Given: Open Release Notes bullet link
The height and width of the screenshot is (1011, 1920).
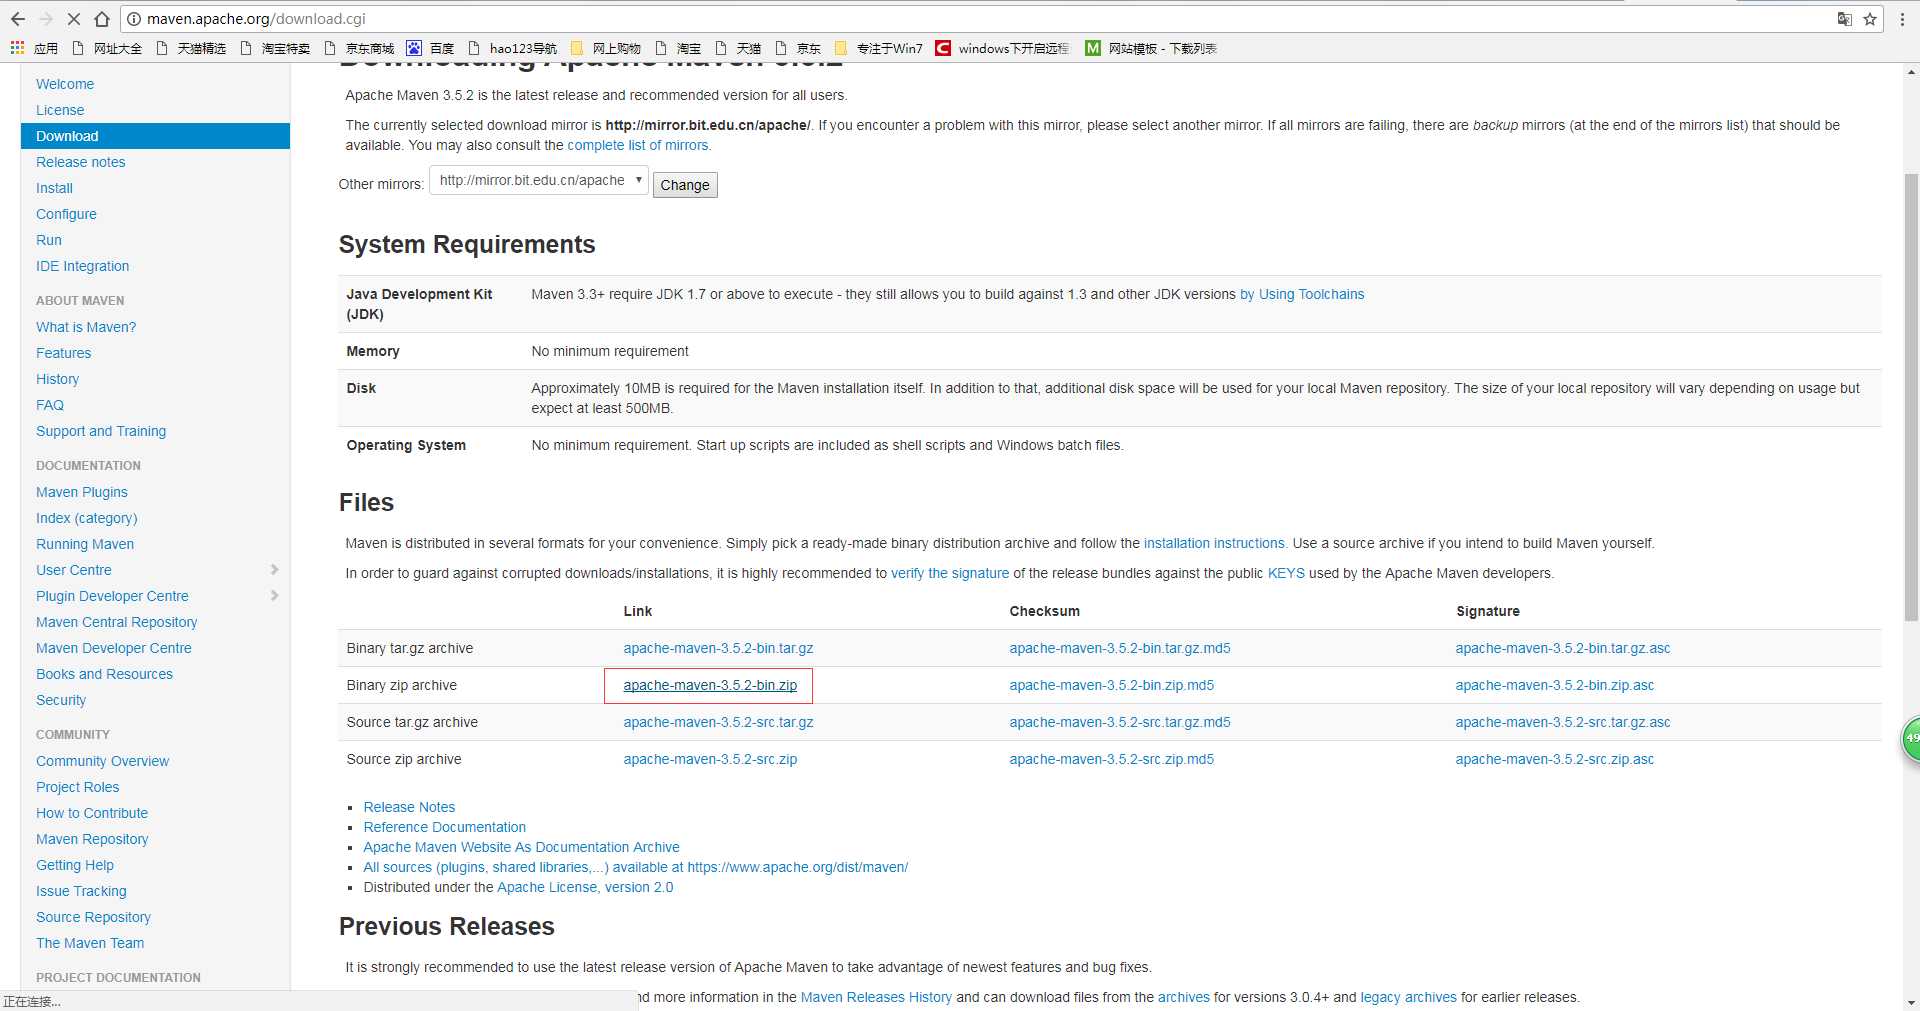Looking at the screenshot, I should pyautogui.click(x=409, y=807).
